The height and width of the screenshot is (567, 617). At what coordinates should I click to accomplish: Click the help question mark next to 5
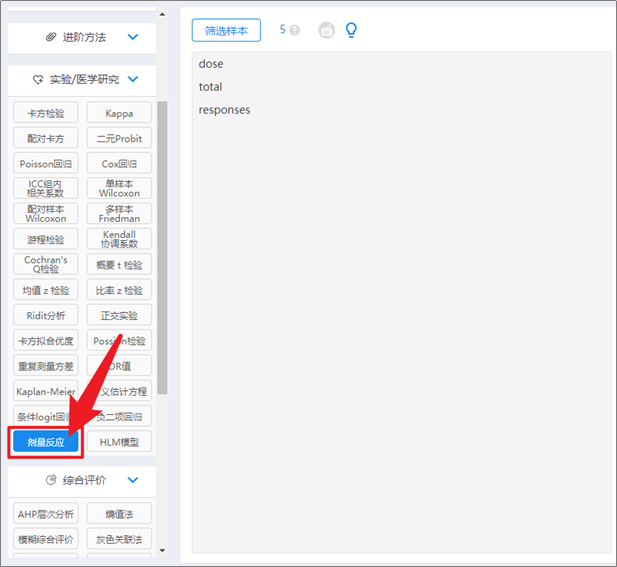[x=294, y=30]
